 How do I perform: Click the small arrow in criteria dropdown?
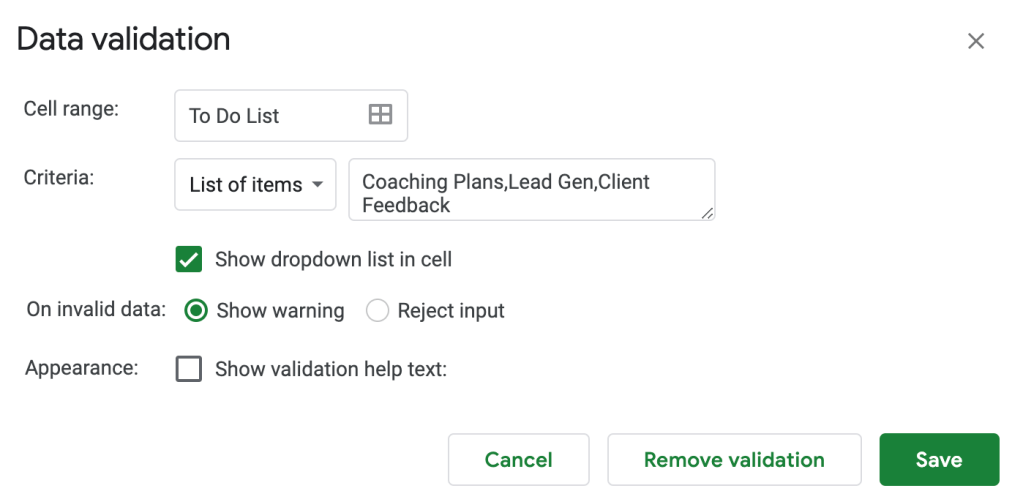click(x=318, y=185)
